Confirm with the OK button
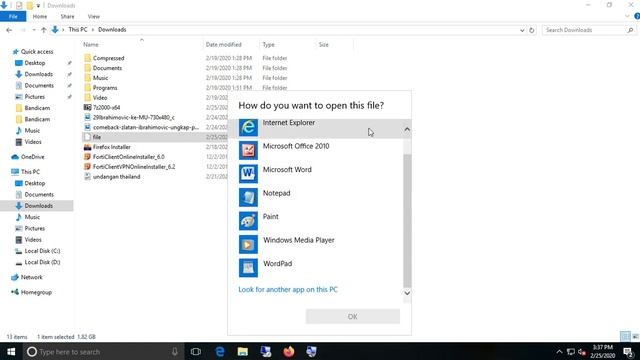This screenshot has height=360, width=640. pos(353,316)
